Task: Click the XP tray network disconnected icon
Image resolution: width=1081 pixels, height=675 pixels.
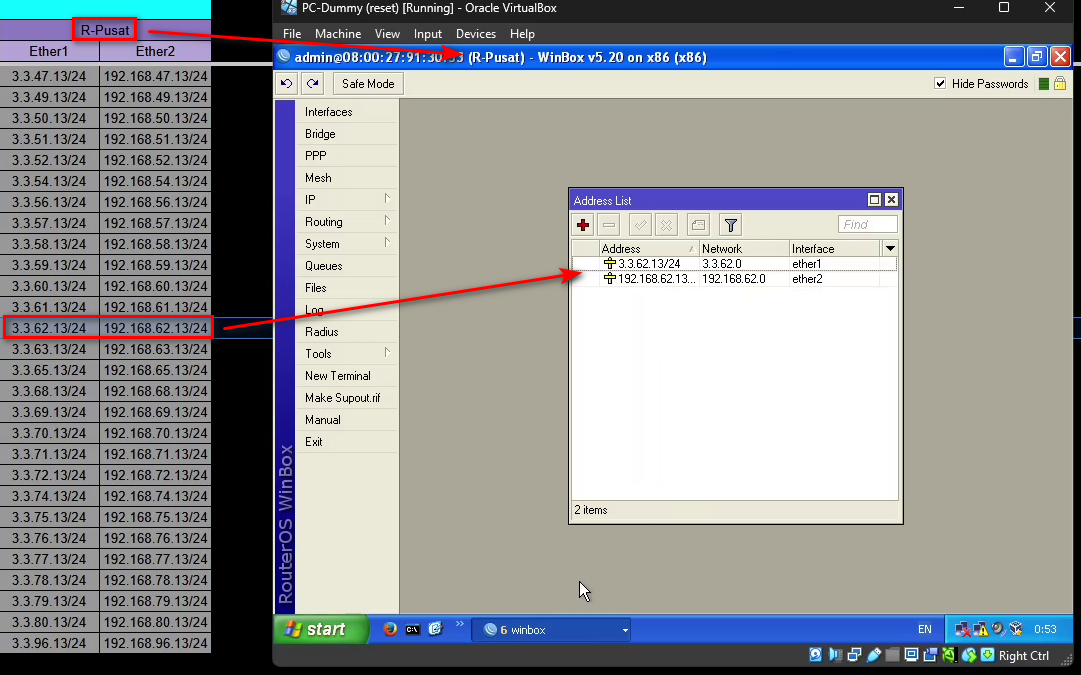Action: click(962, 629)
